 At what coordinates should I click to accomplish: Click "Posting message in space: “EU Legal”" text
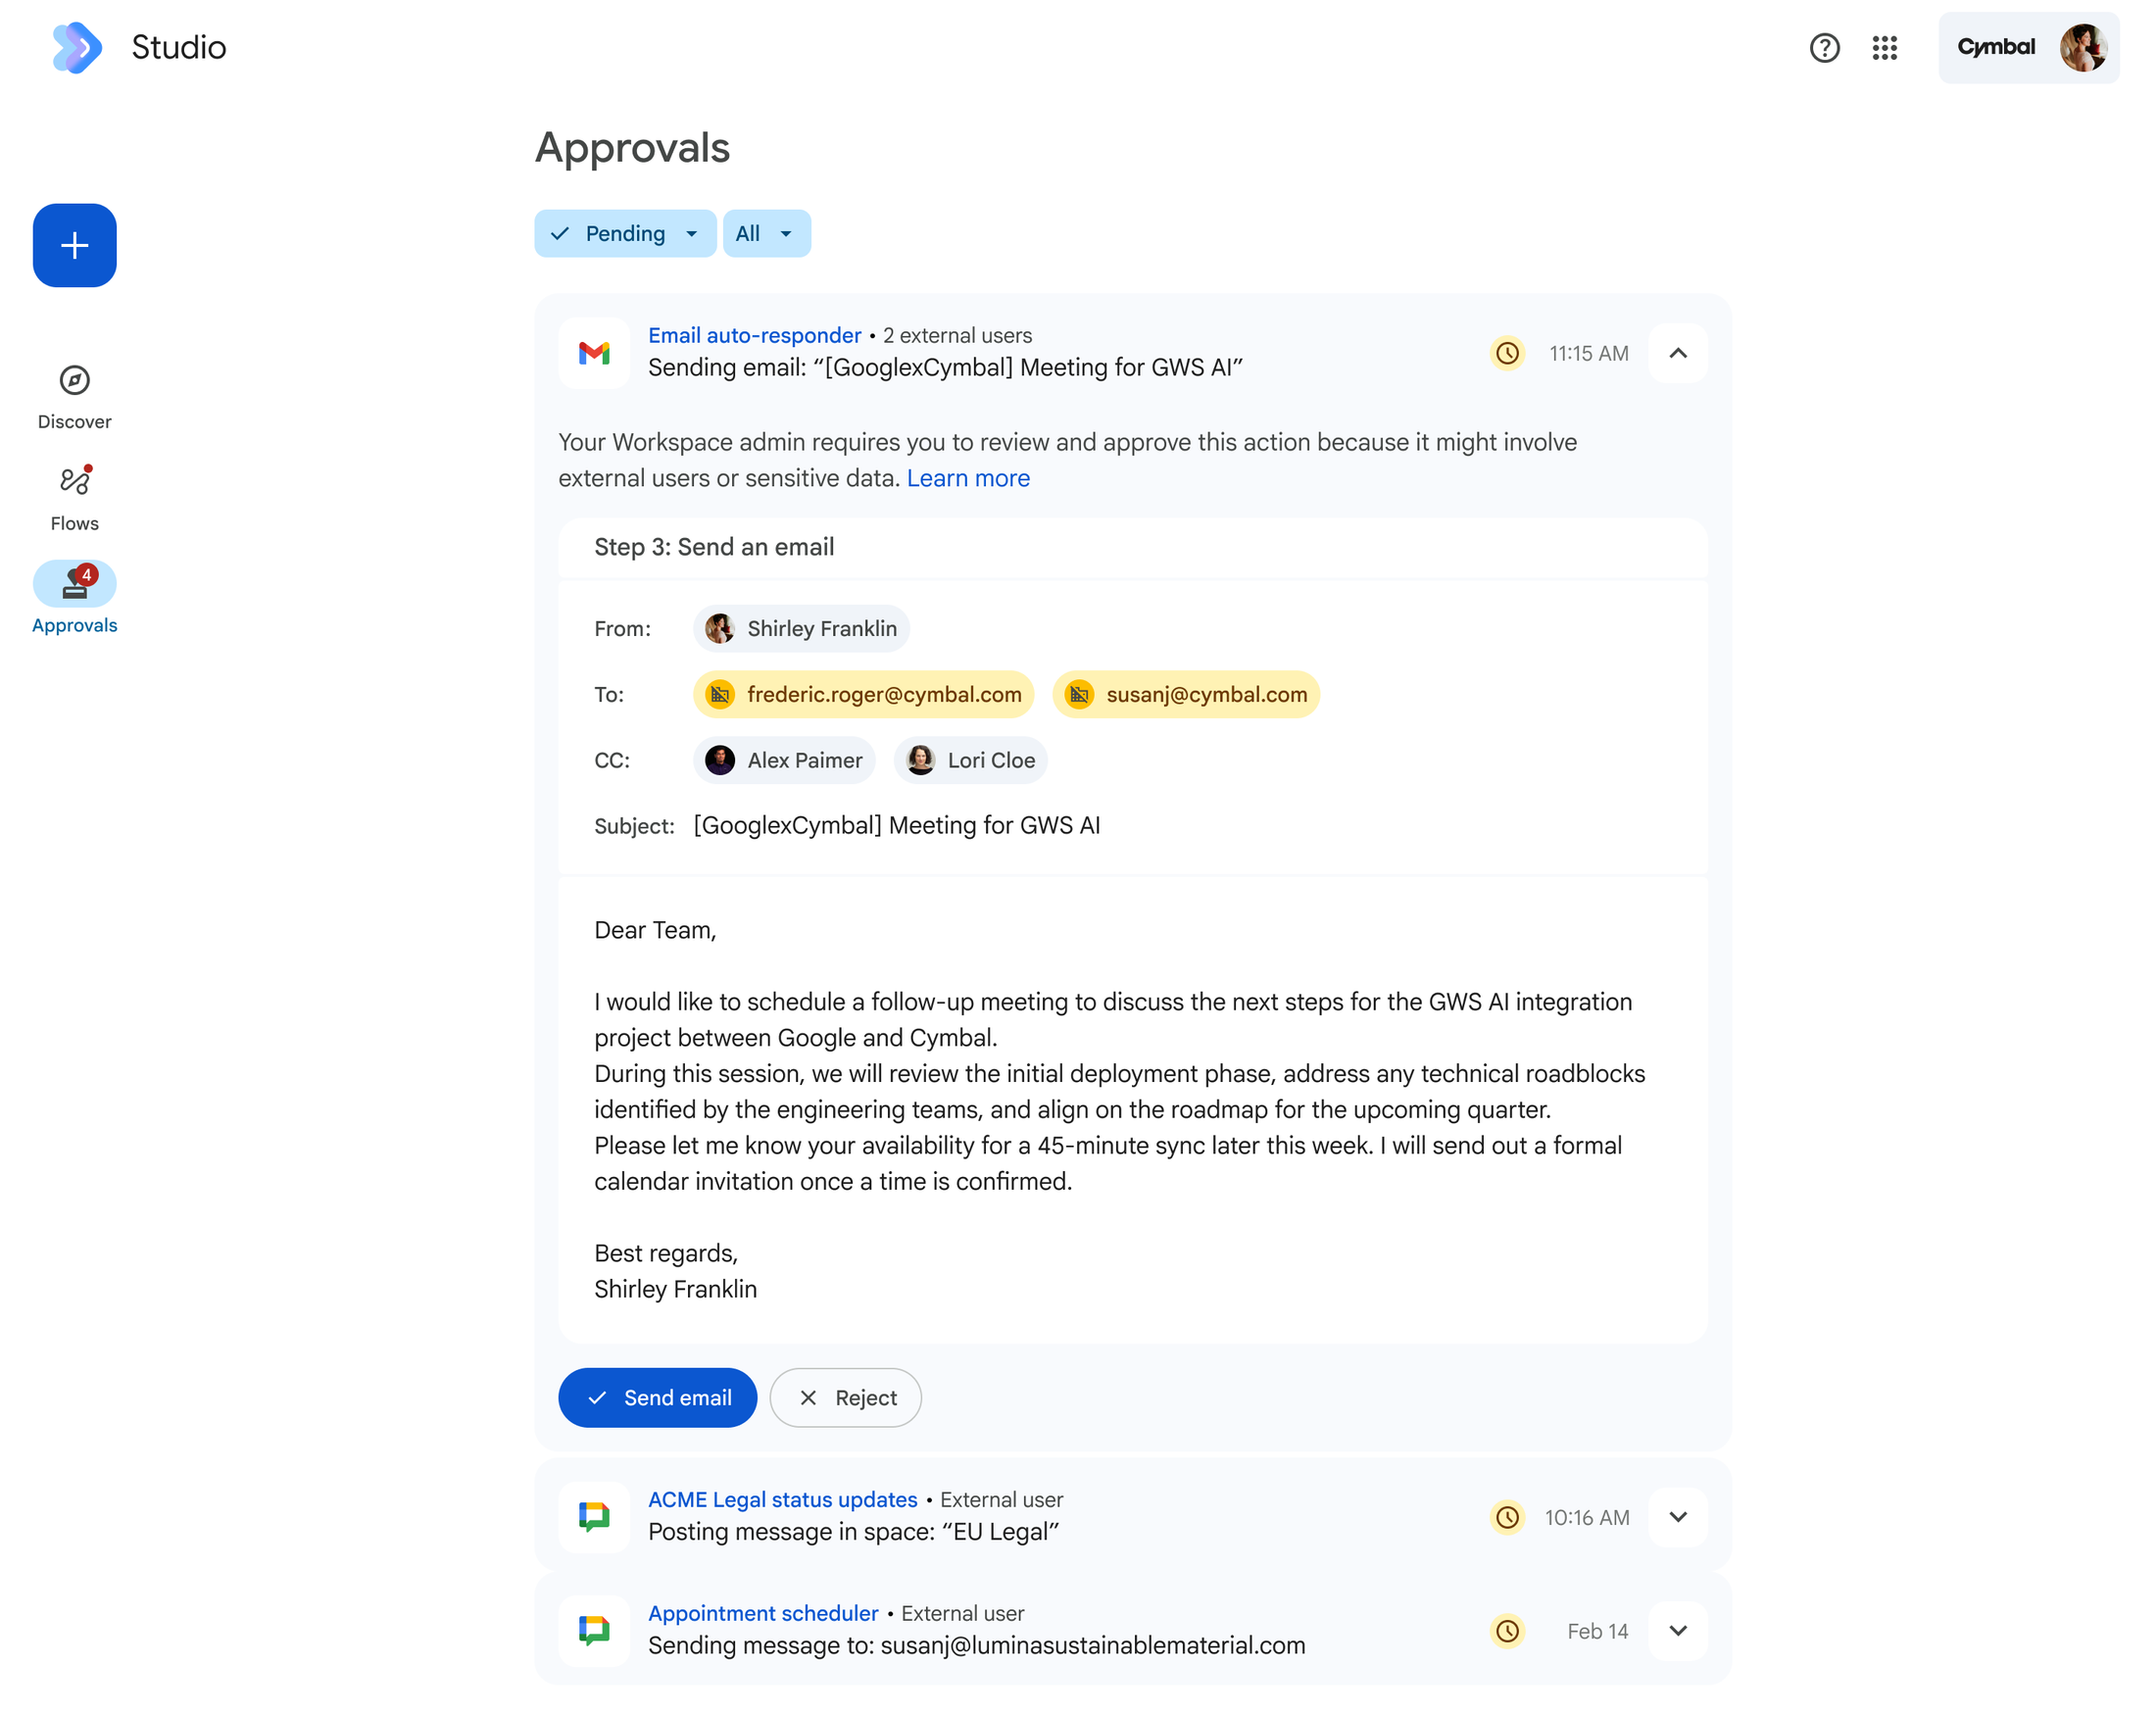[853, 1531]
